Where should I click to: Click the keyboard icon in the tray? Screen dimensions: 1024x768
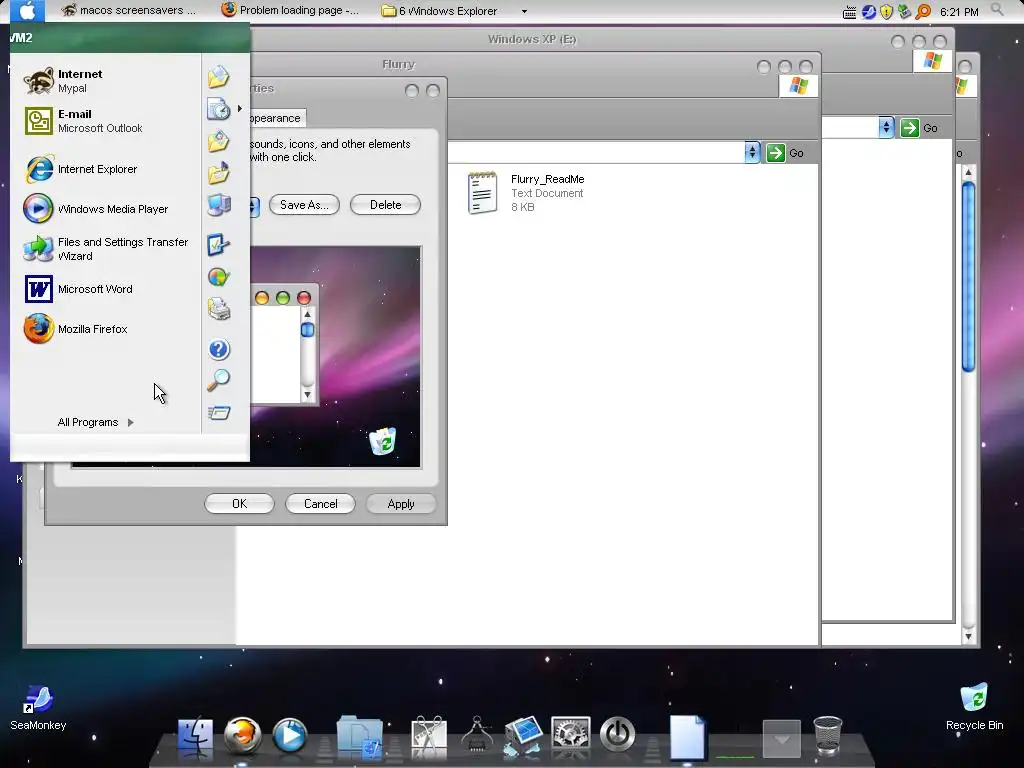(x=849, y=12)
